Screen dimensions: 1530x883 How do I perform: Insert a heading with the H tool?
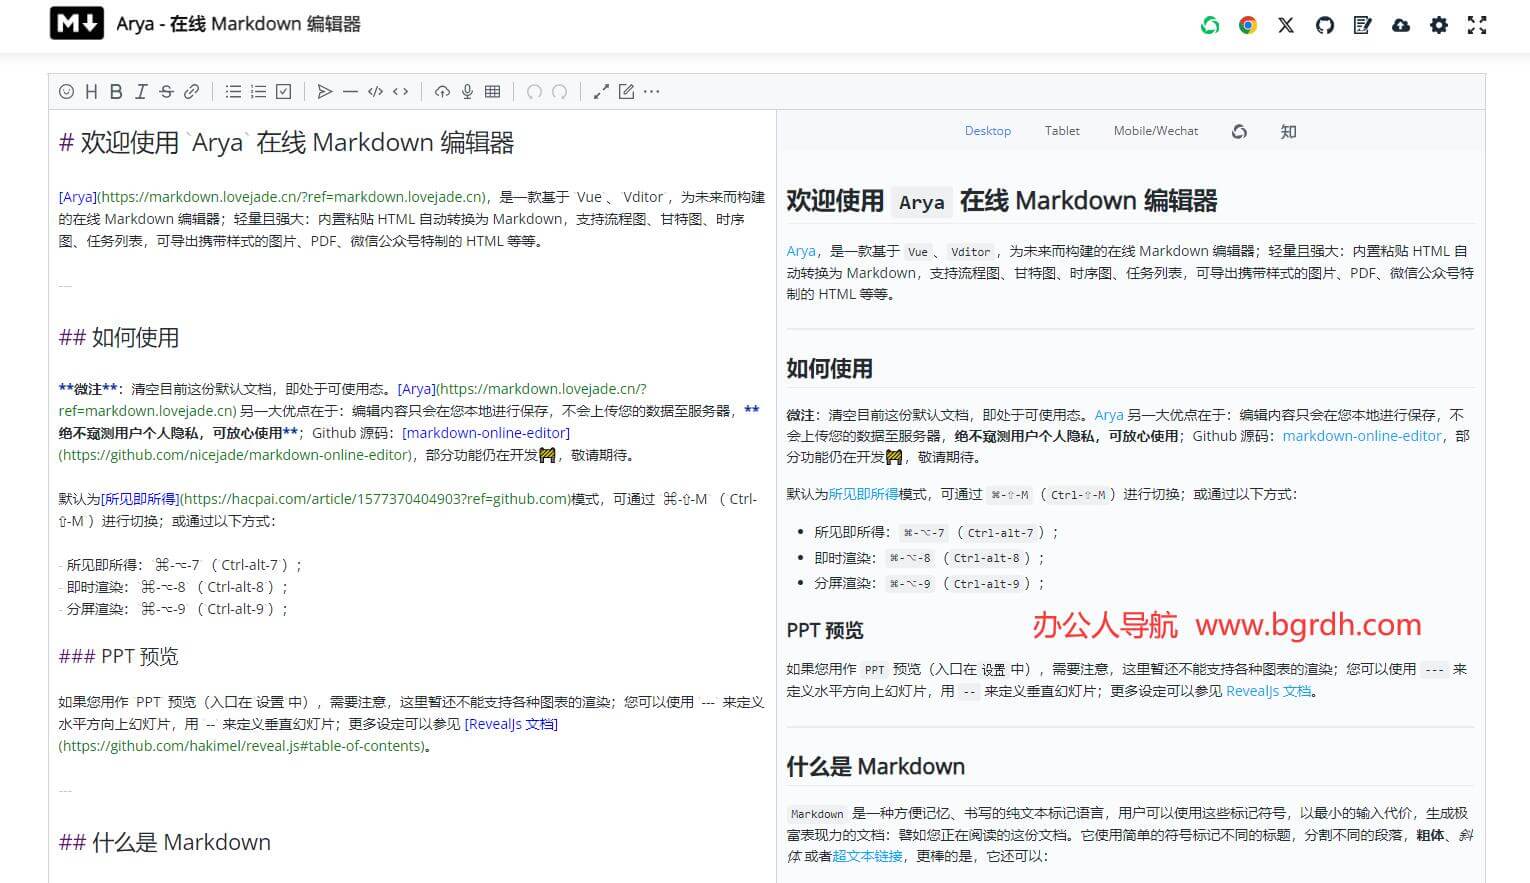point(91,92)
